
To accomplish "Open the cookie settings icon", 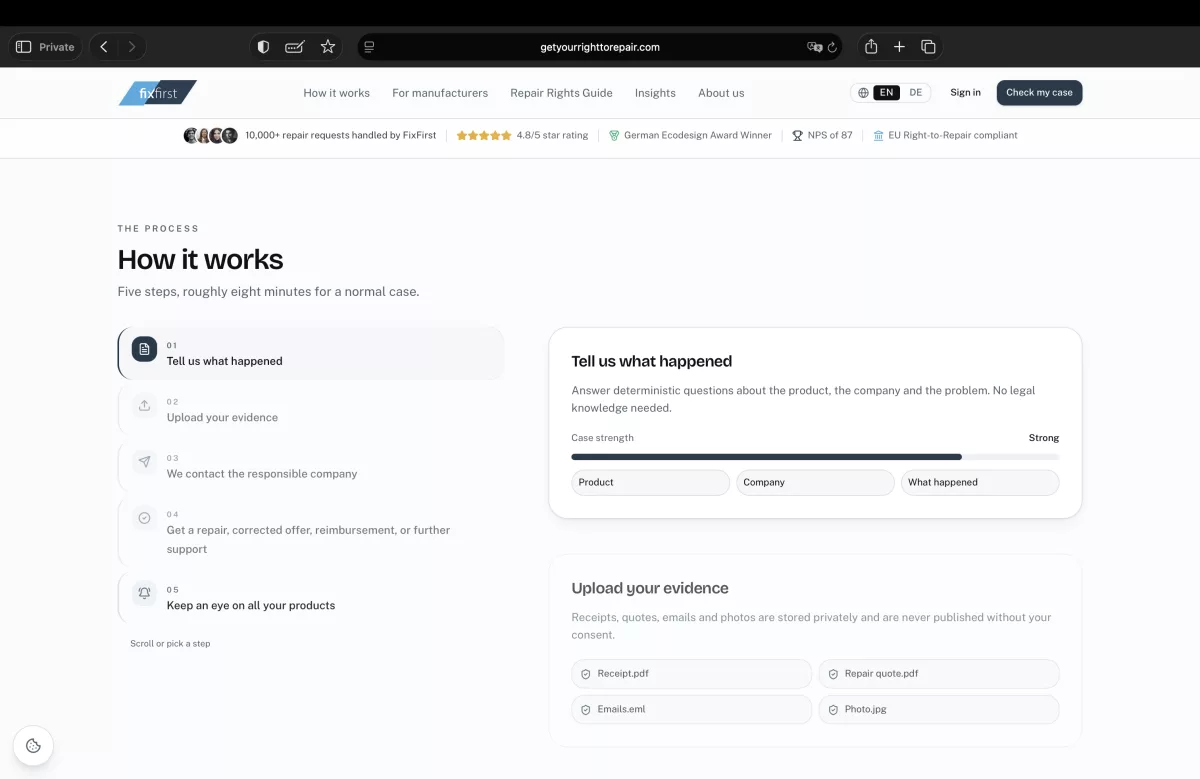I will [x=33, y=745].
